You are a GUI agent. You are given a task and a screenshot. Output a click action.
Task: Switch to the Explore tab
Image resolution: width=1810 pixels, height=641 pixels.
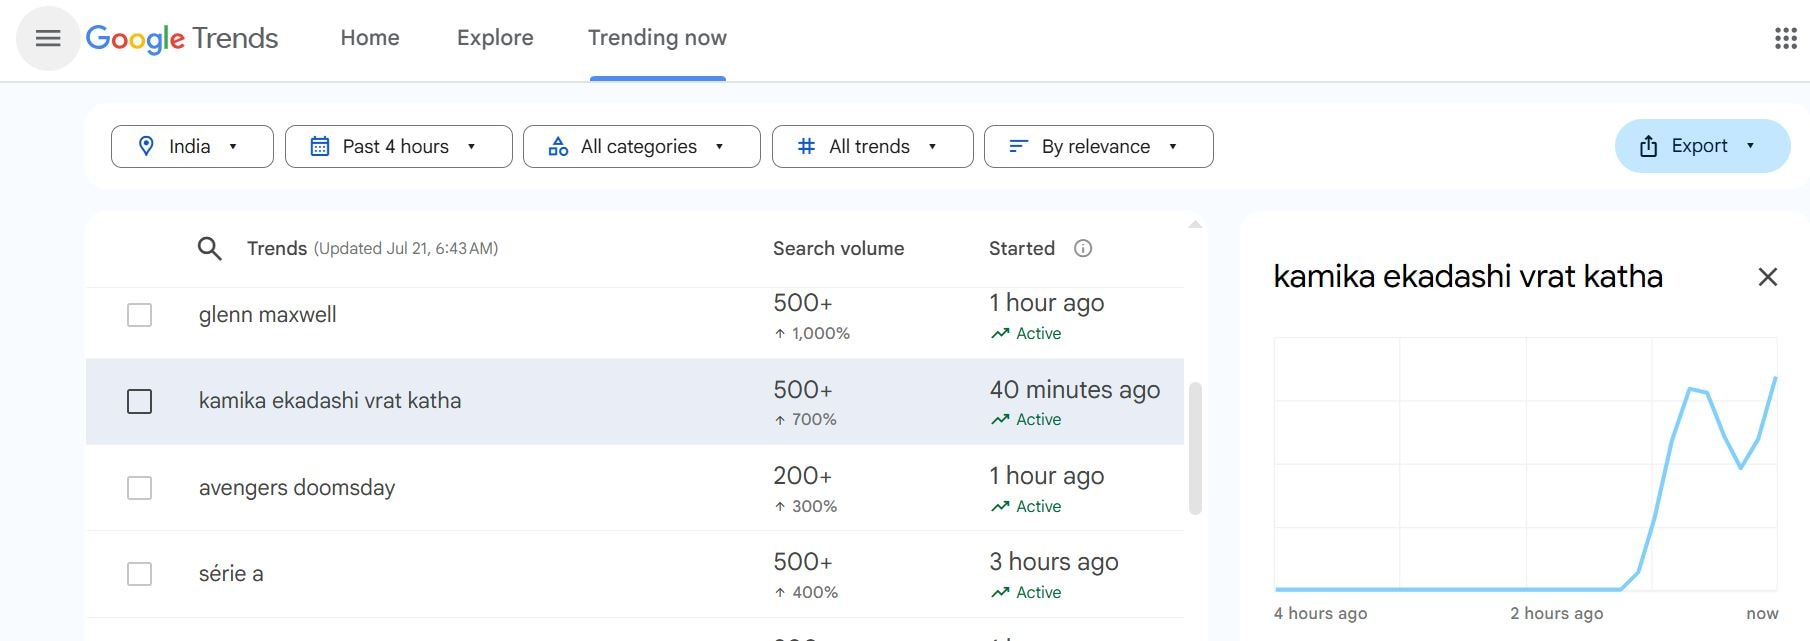point(495,38)
